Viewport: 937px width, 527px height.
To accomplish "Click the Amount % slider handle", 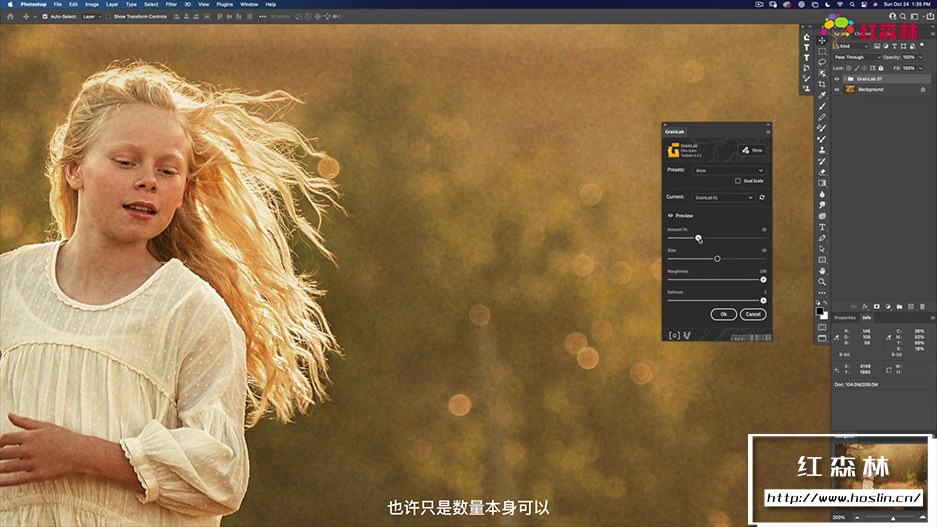I will [698, 238].
